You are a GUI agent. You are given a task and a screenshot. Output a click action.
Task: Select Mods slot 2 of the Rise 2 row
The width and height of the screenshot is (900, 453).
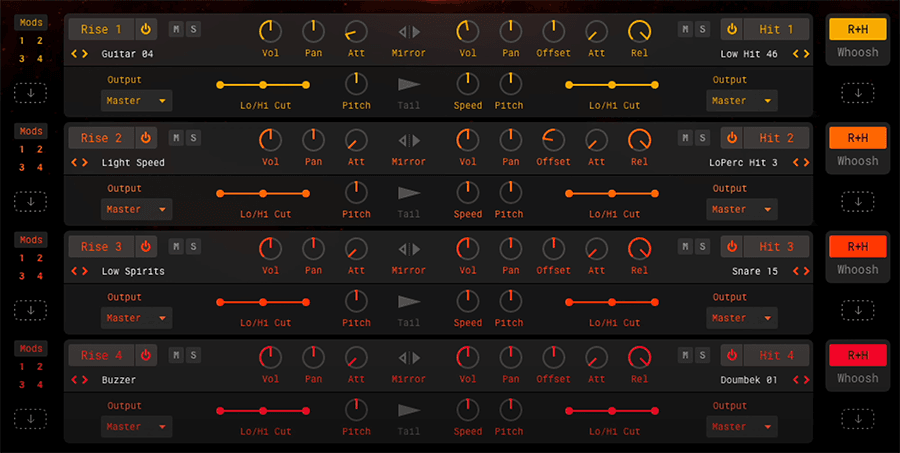(x=40, y=149)
